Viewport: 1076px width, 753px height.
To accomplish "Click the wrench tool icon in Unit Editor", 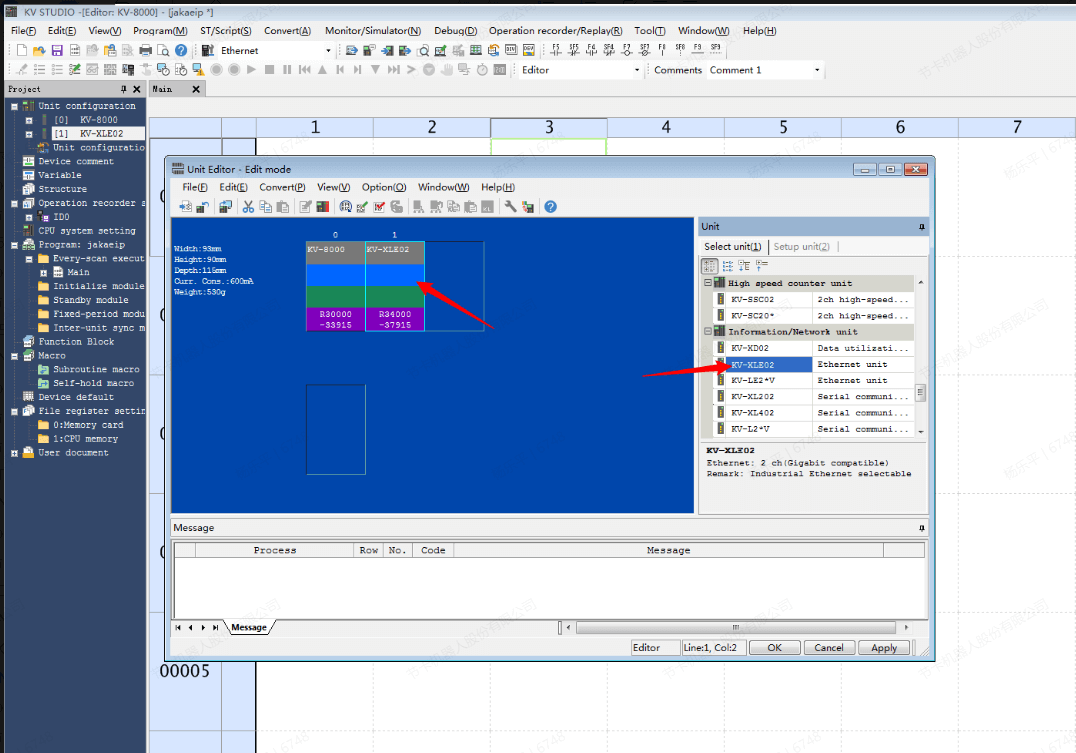I will pos(510,207).
